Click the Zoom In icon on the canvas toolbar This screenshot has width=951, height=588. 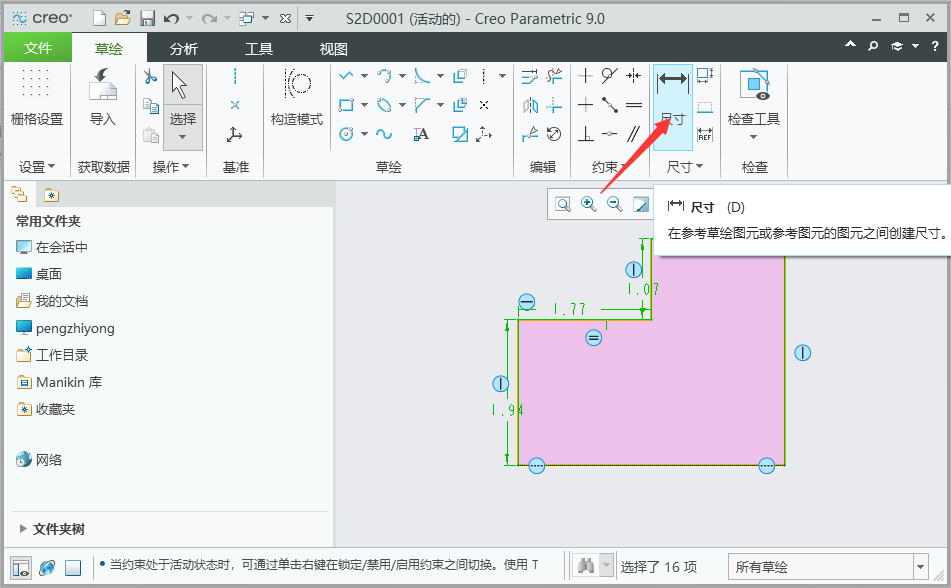click(589, 204)
